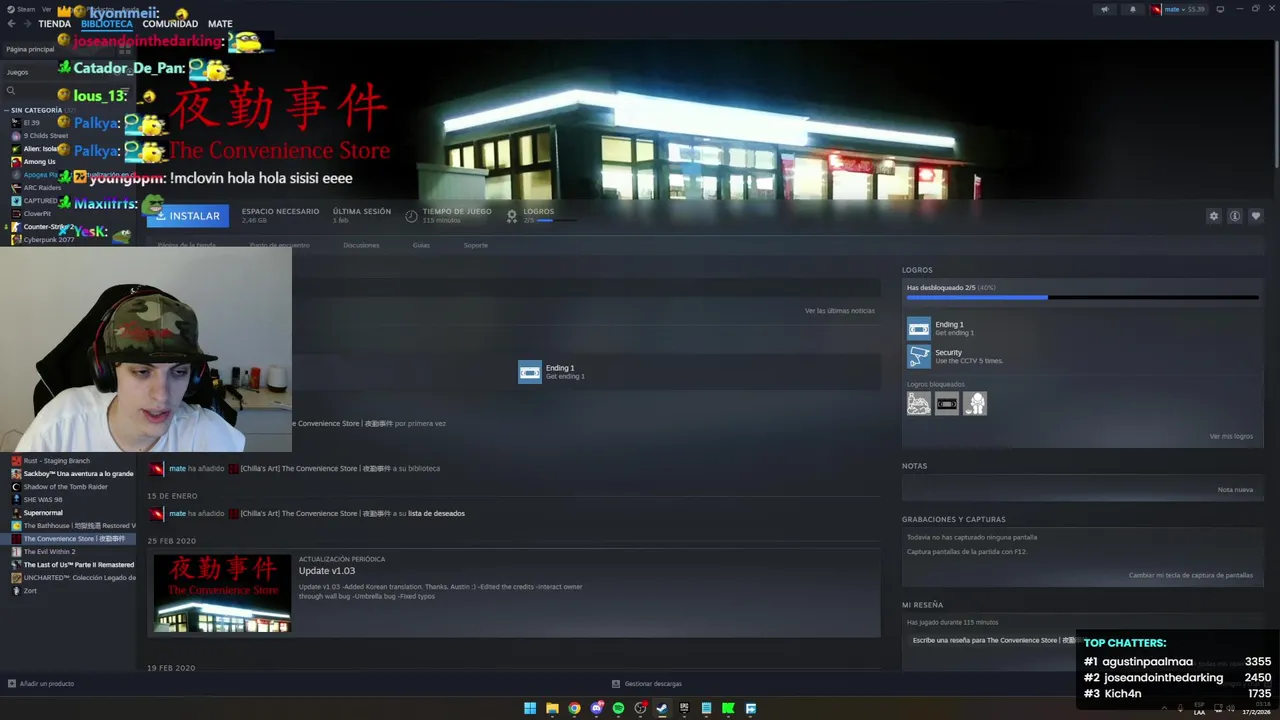Click the lista de deseados link
The height and width of the screenshot is (720, 1280).
click(x=436, y=514)
